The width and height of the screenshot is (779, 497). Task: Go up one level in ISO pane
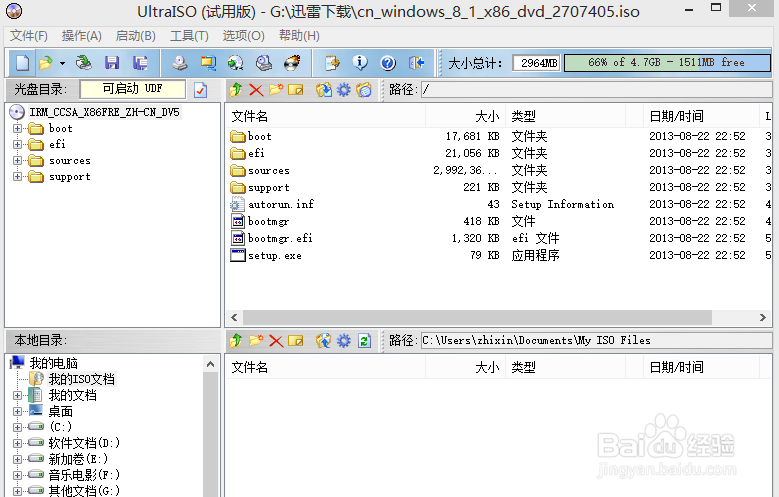point(236,89)
